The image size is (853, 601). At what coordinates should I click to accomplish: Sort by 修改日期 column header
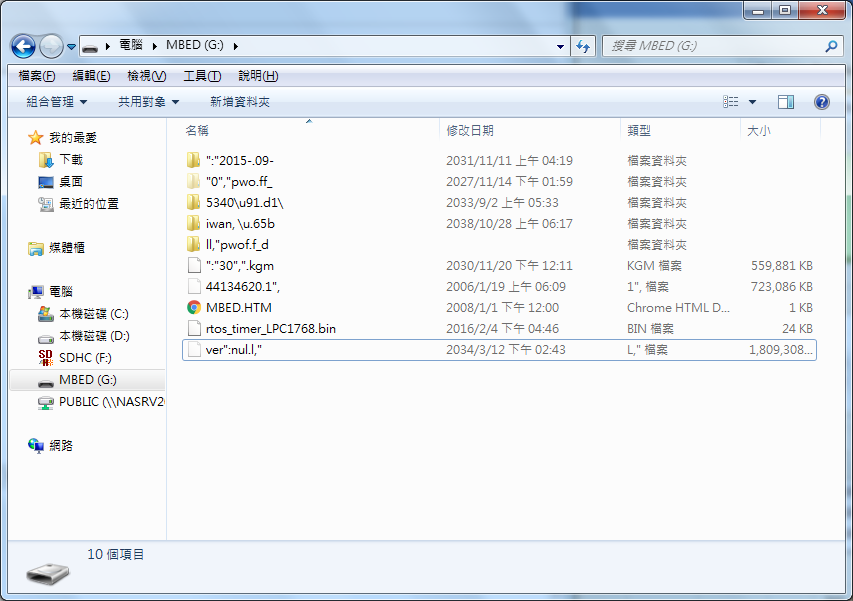click(x=470, y=130)
